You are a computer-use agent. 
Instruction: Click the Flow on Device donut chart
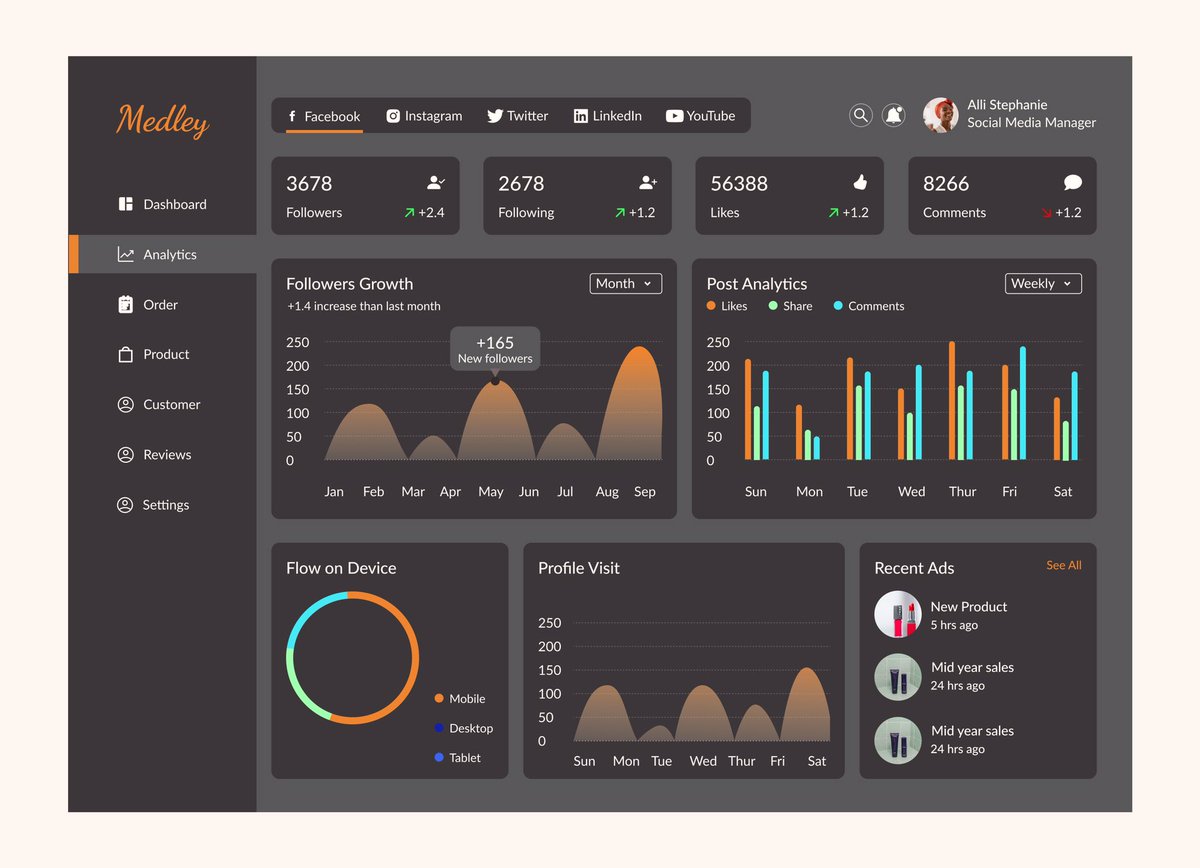point(352,657)
